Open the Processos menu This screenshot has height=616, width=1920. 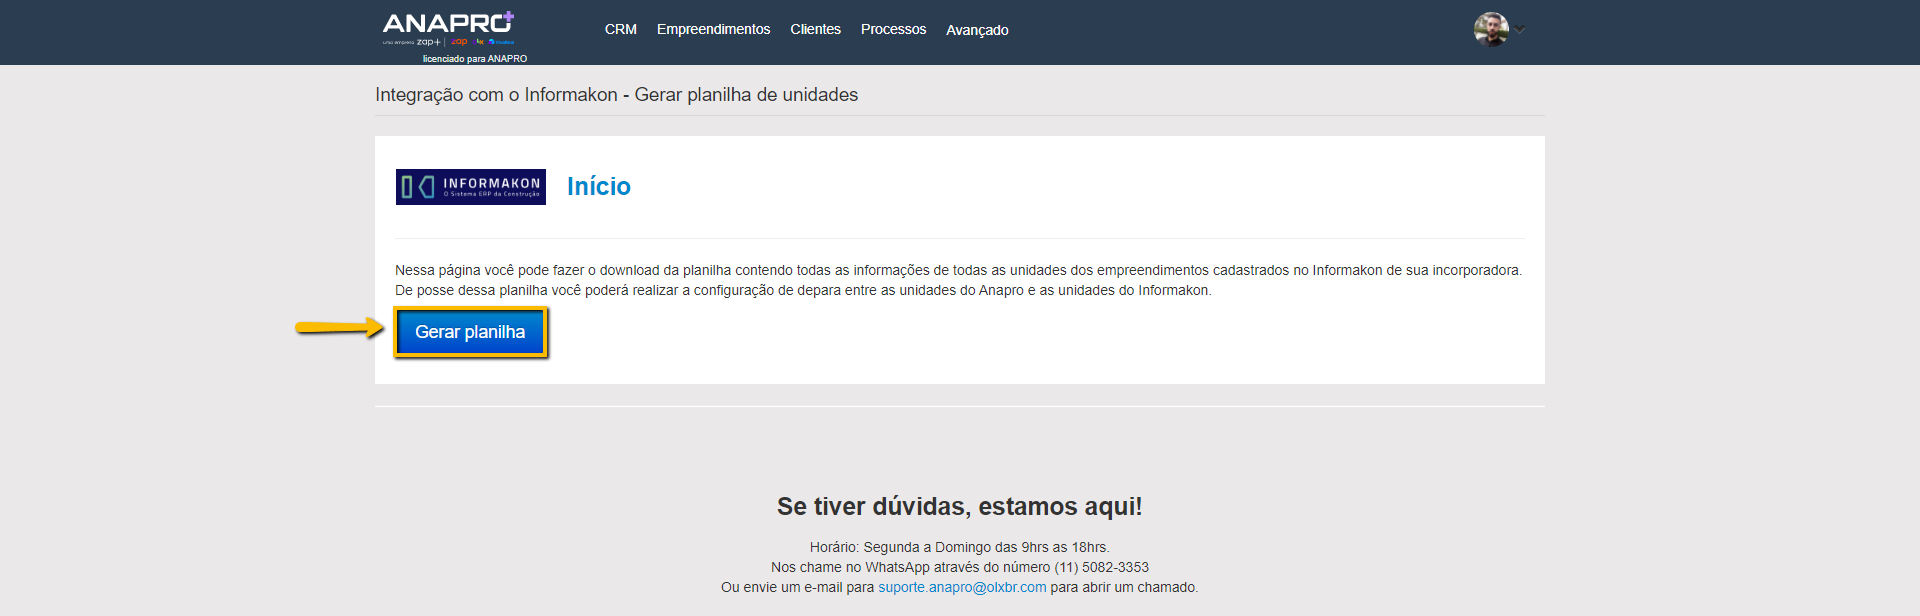tap(893, 30)
